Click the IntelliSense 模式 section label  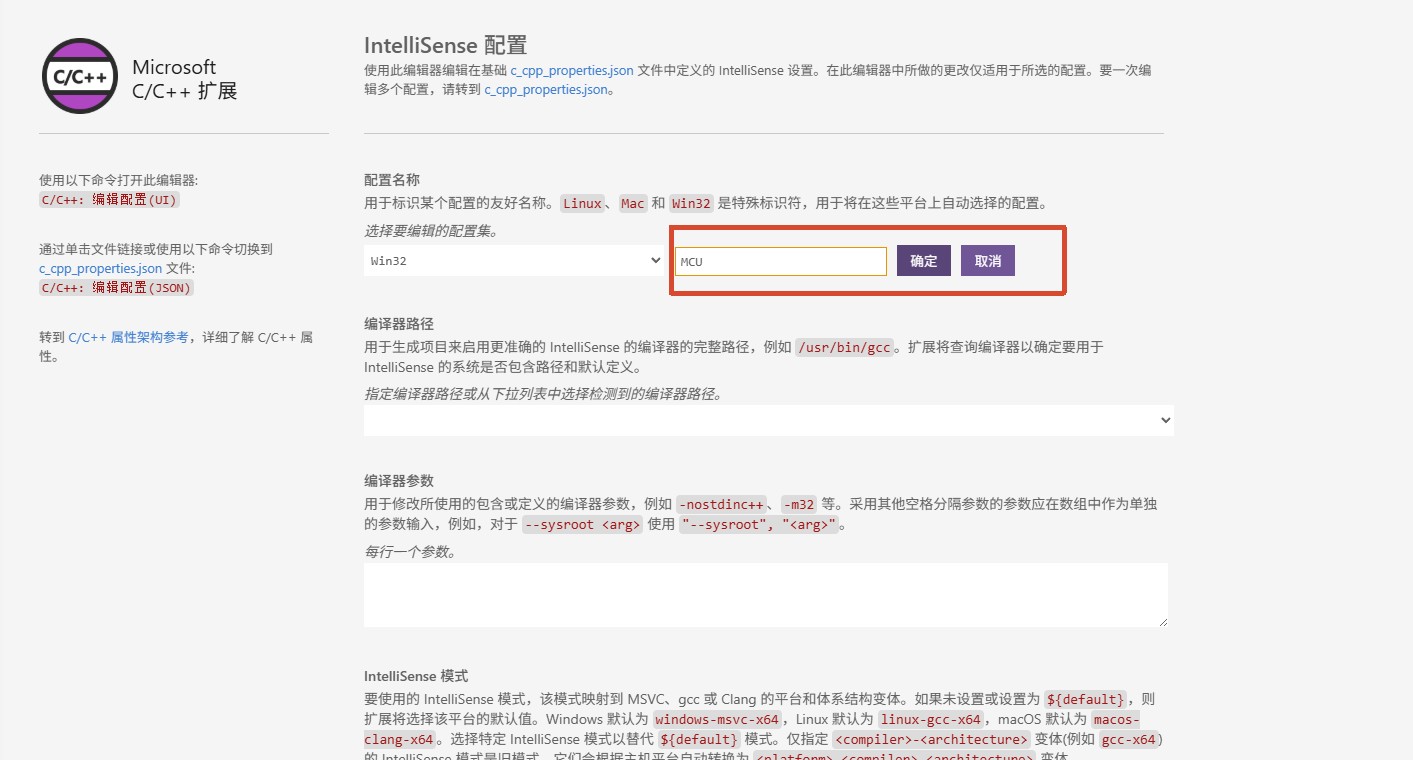pyautogui.click(x=416, y=676)
